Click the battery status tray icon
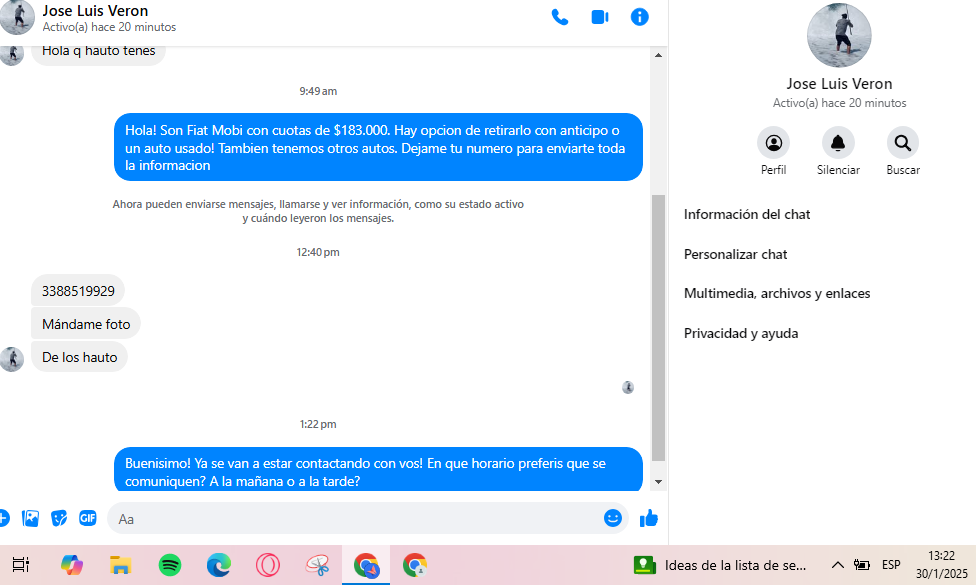This screenshot has width=976, height=585. pos(861,565)
